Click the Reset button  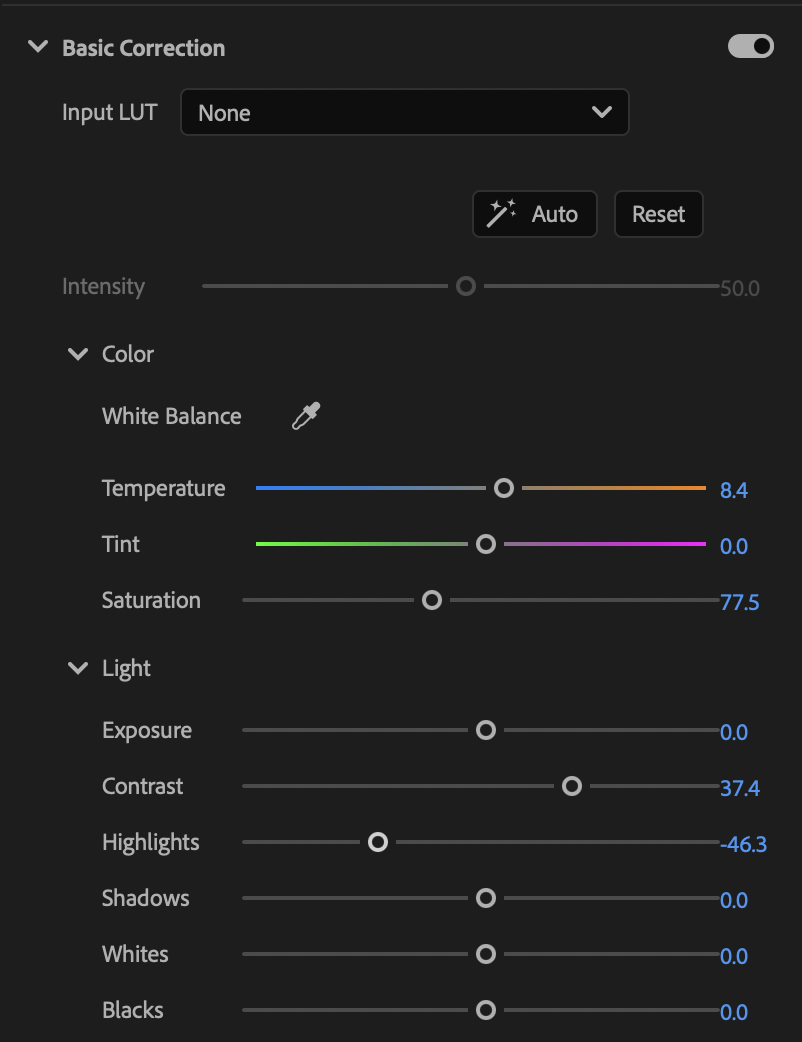(658, 214)
